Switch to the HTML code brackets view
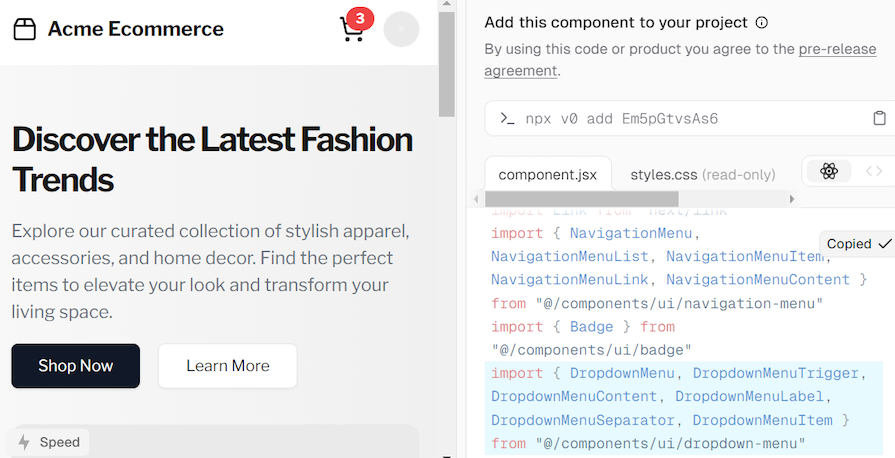This screenshot has height=458, width=895. pos(873,171)
